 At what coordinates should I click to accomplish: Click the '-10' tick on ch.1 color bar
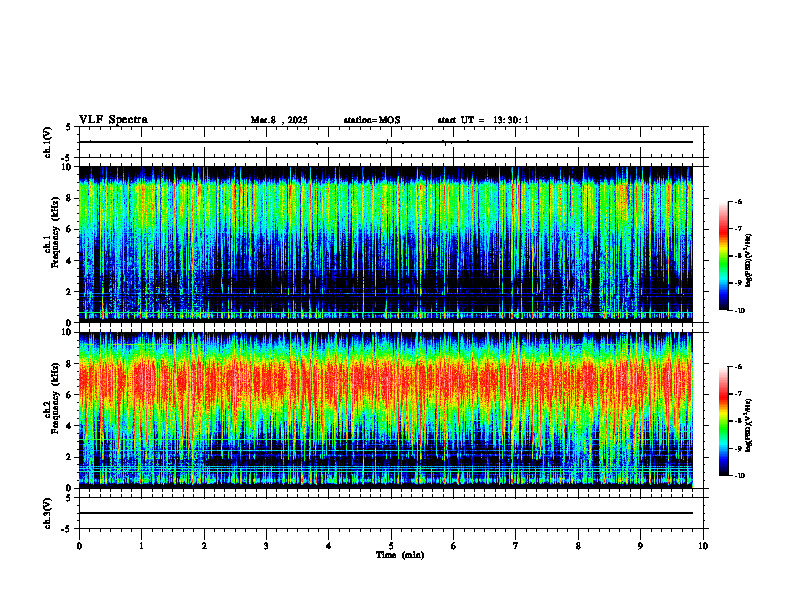click(x=739, y=311)
